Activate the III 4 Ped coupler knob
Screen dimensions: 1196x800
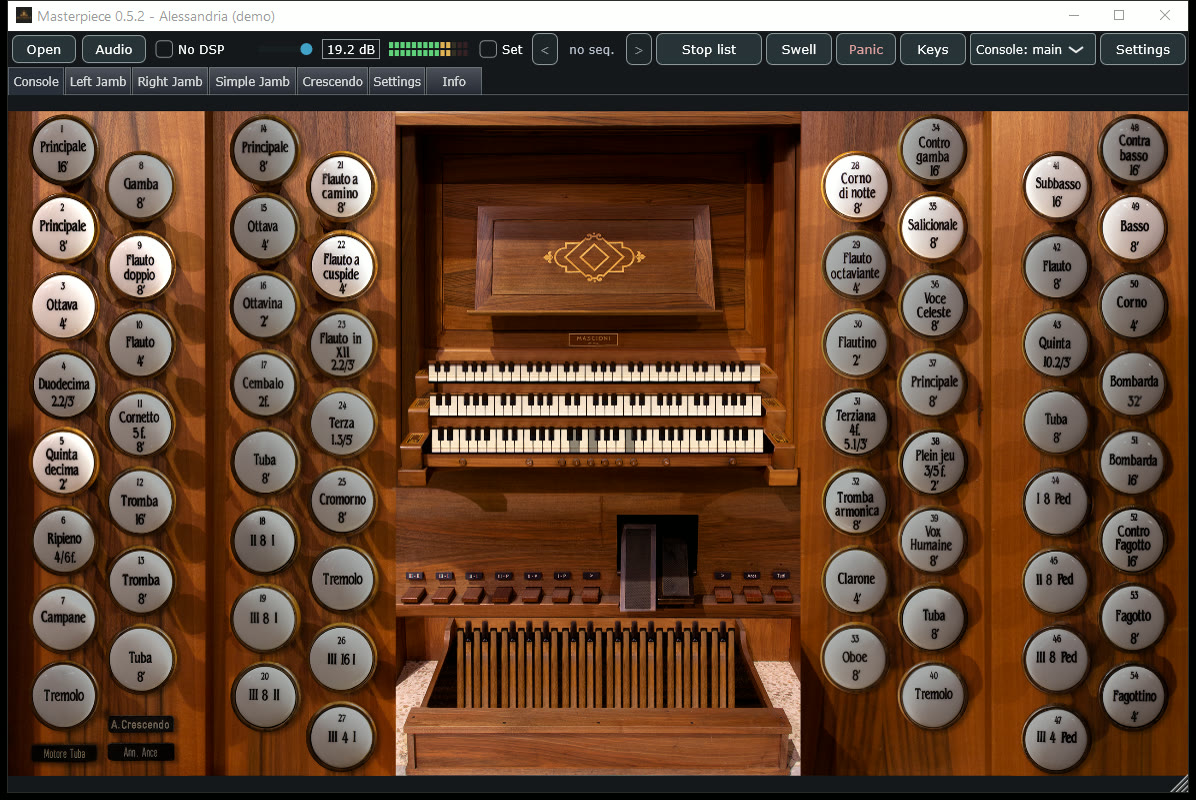click(1056, 738)
